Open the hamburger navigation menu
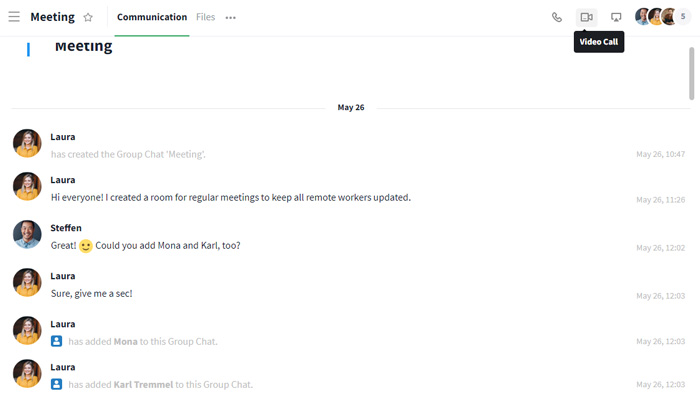The width and height of the screenshot is (700, 400). [x=14, y=17]
